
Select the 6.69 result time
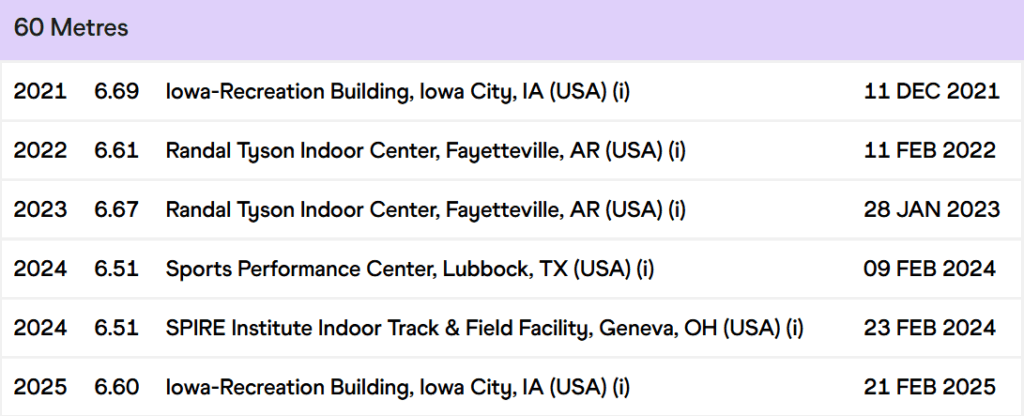116,92
